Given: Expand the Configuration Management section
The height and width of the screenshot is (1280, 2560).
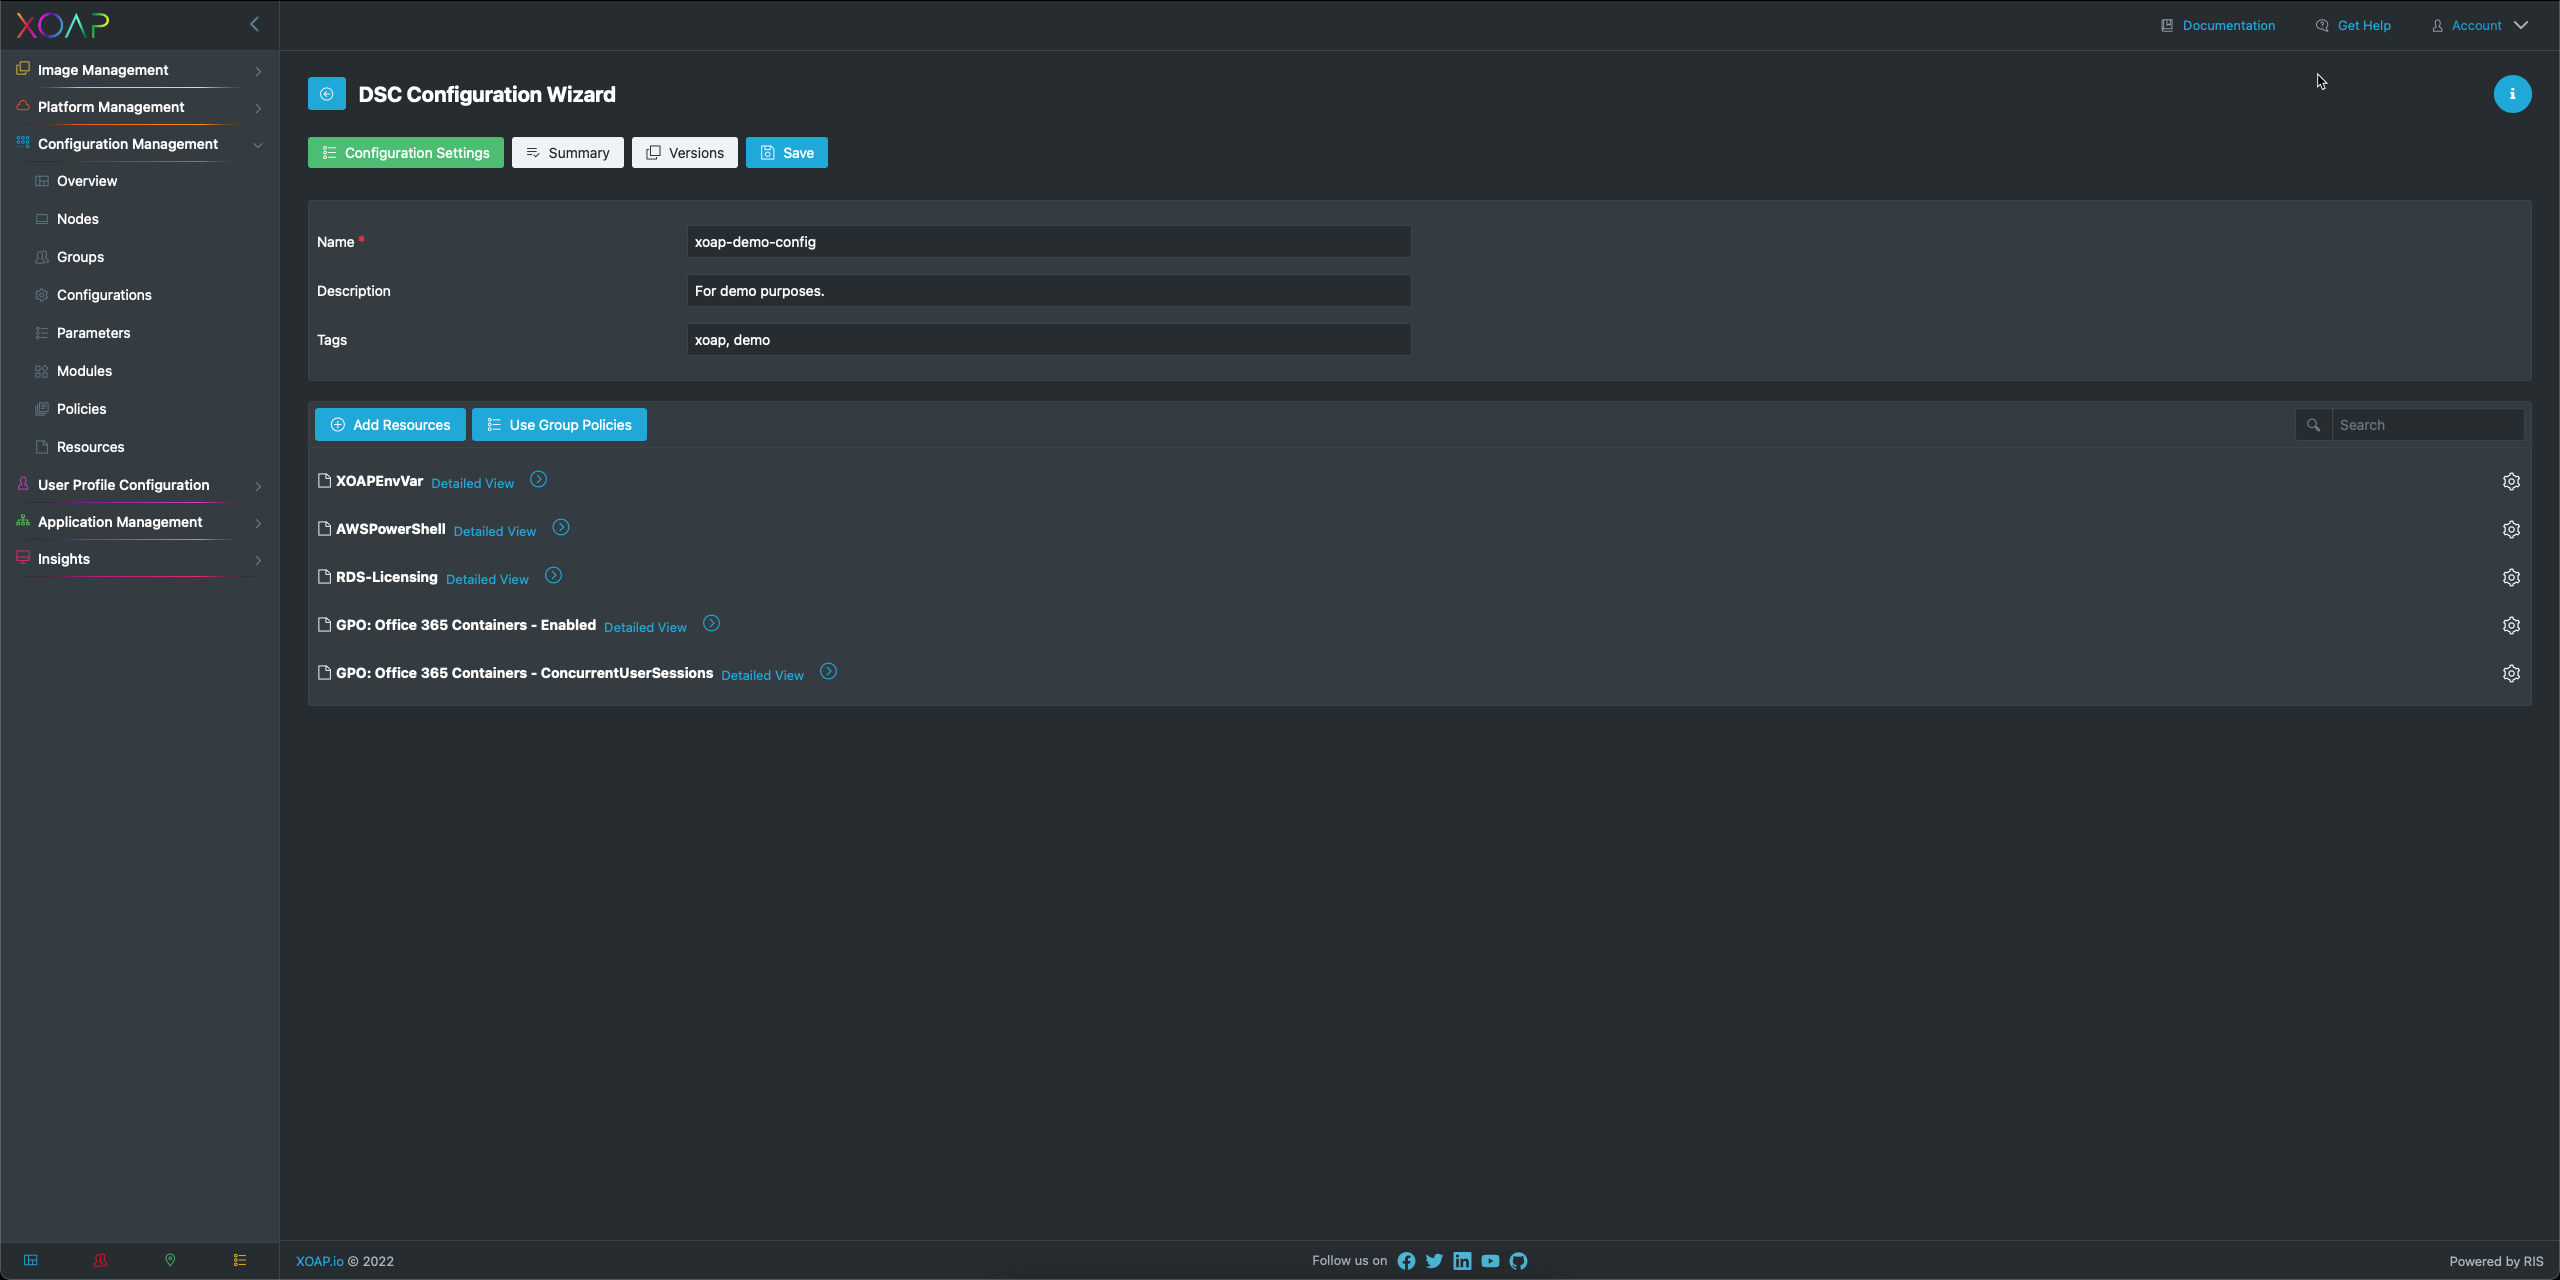Looking at the screenshot, I should pyautogui.click(x=258, y=144).
